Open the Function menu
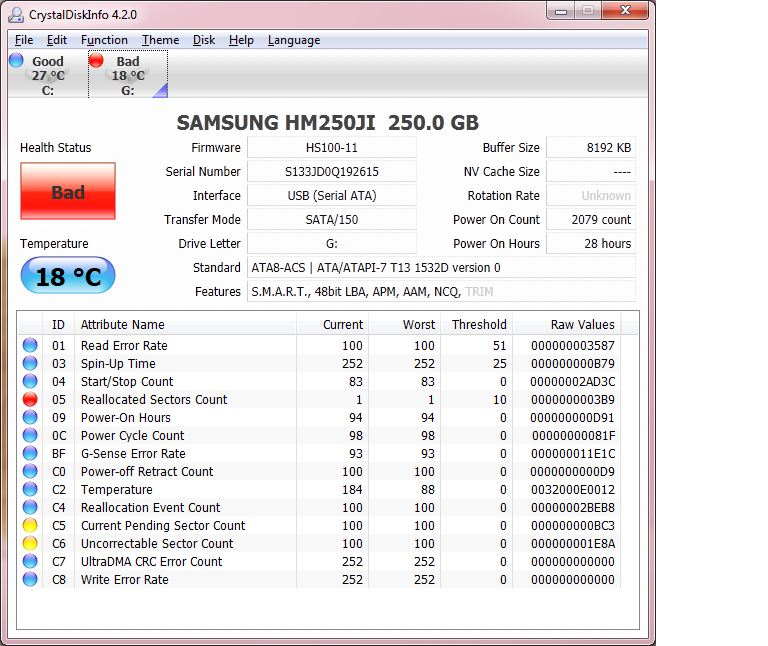The width and height of the screenshot is (768, 646). [104, 40]
